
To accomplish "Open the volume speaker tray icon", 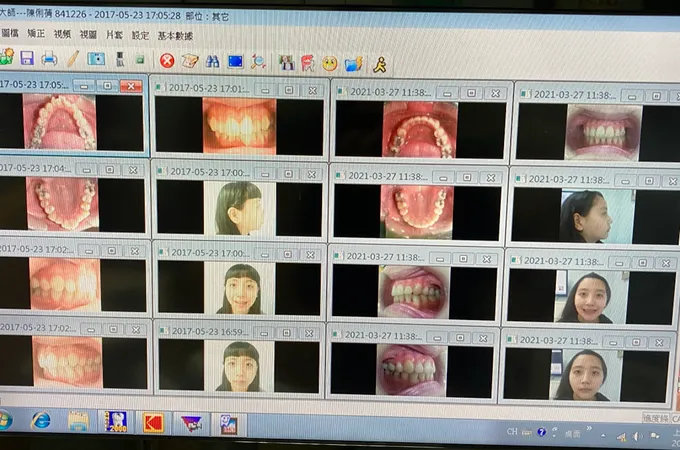I will tap(638, 436).
